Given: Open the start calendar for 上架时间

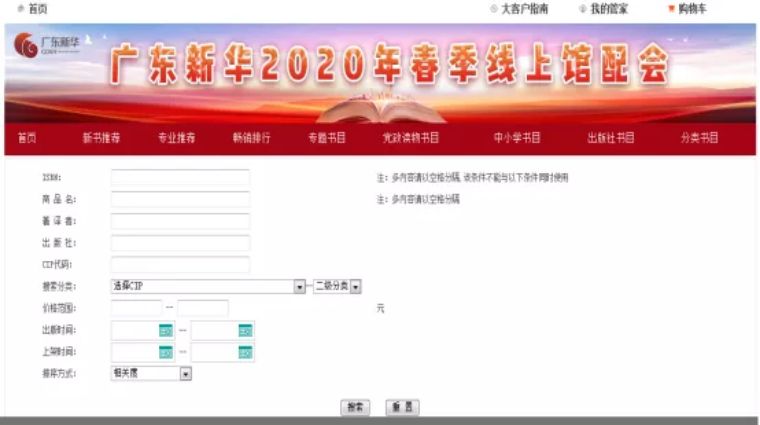Looking at the screenshot, I should pyautogui.click(x=166, y=352).
